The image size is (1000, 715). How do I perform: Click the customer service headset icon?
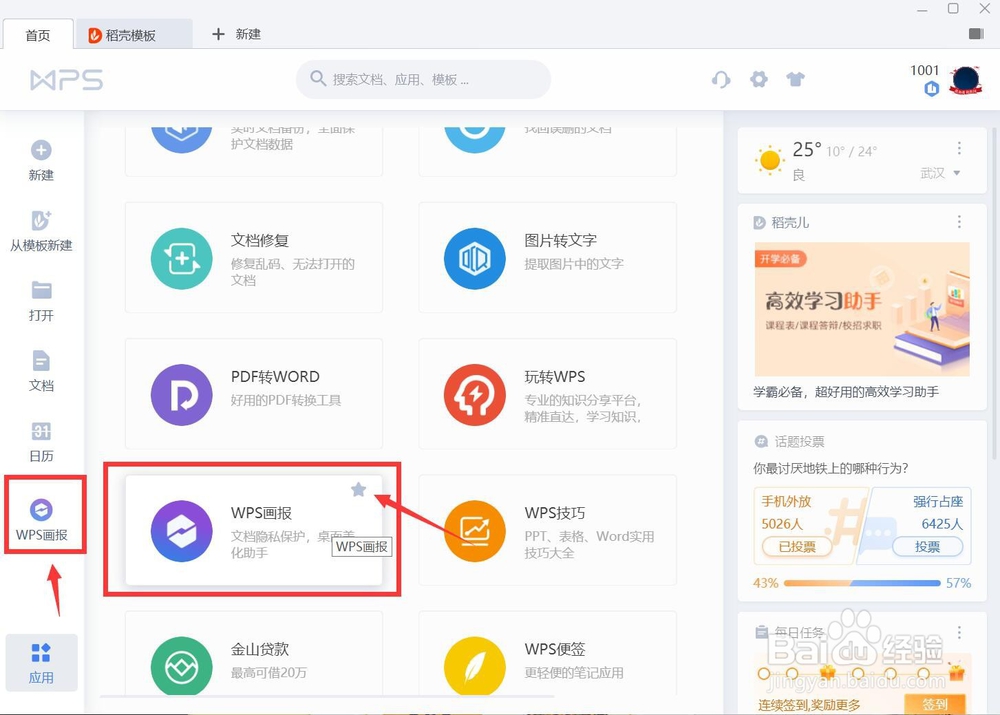click(x=721, y=79)
